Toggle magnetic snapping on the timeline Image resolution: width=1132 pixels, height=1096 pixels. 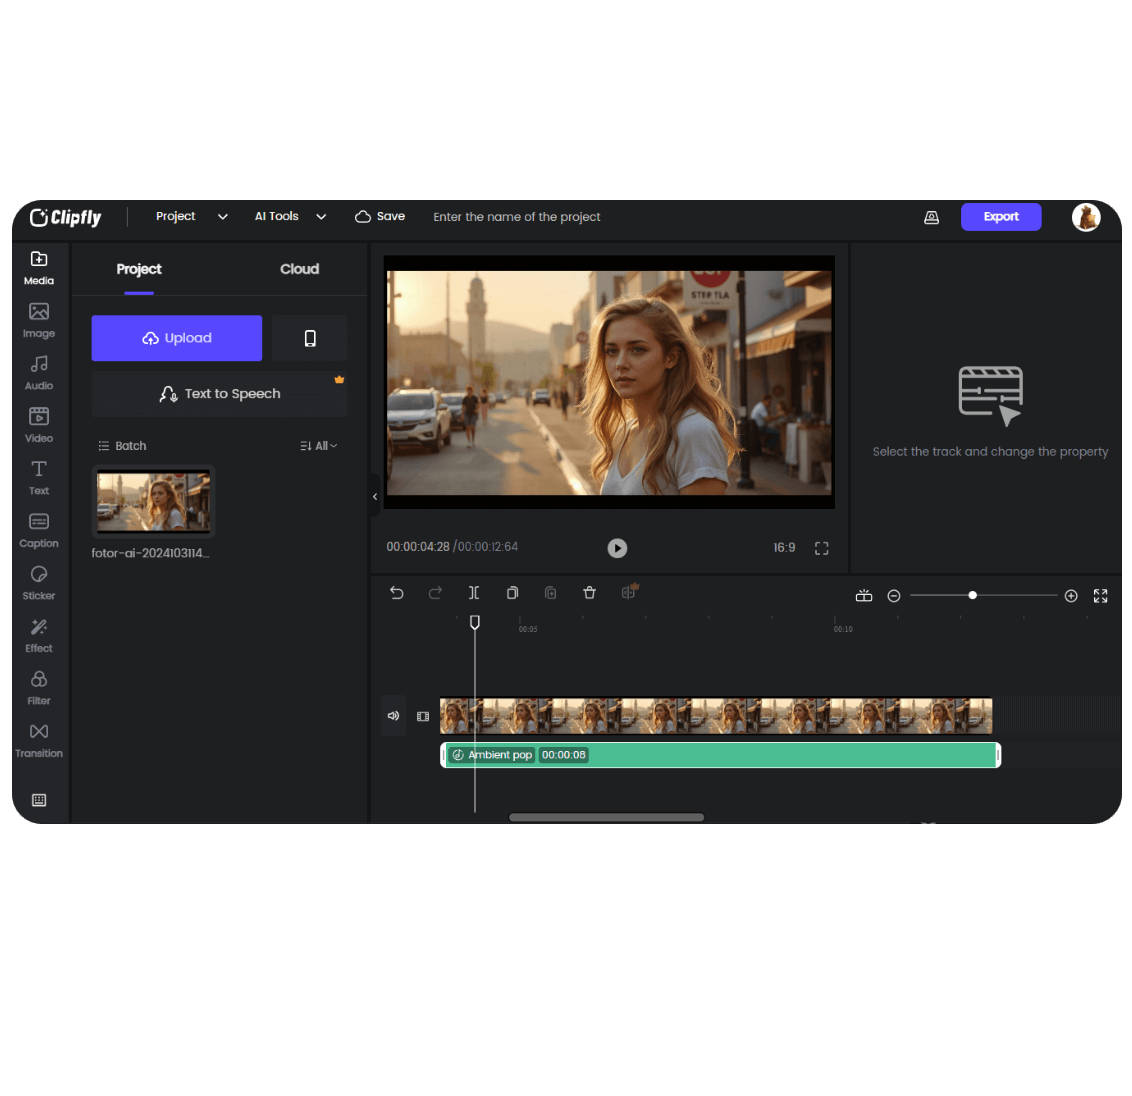point(863,594)
